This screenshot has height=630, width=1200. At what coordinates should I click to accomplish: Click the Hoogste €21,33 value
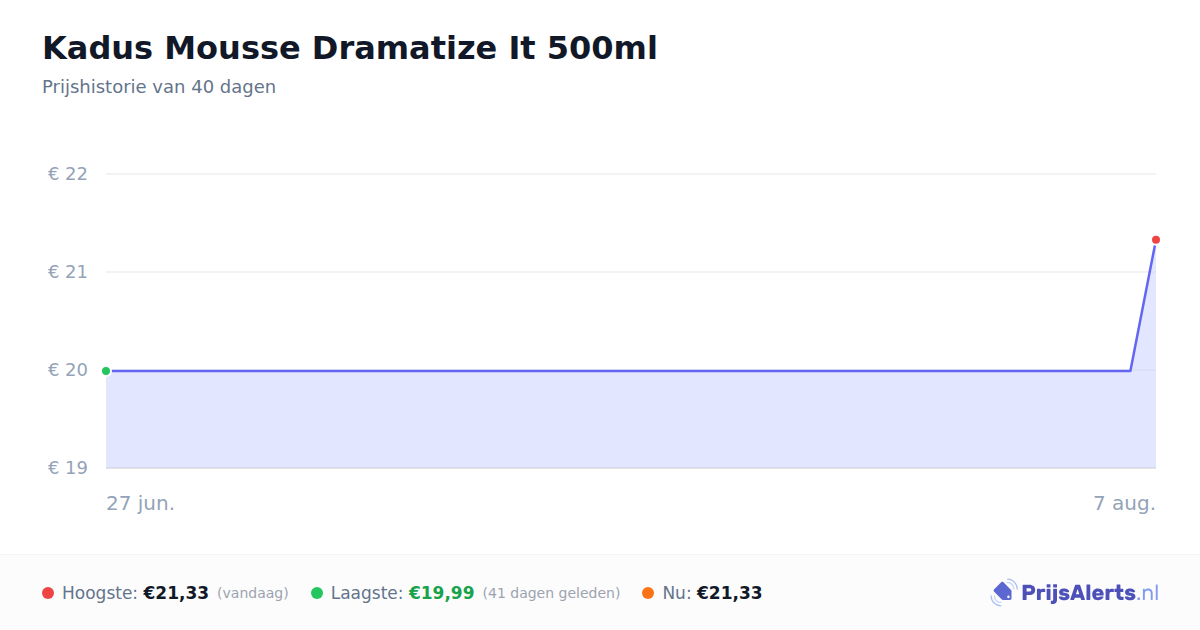(176, 593)
